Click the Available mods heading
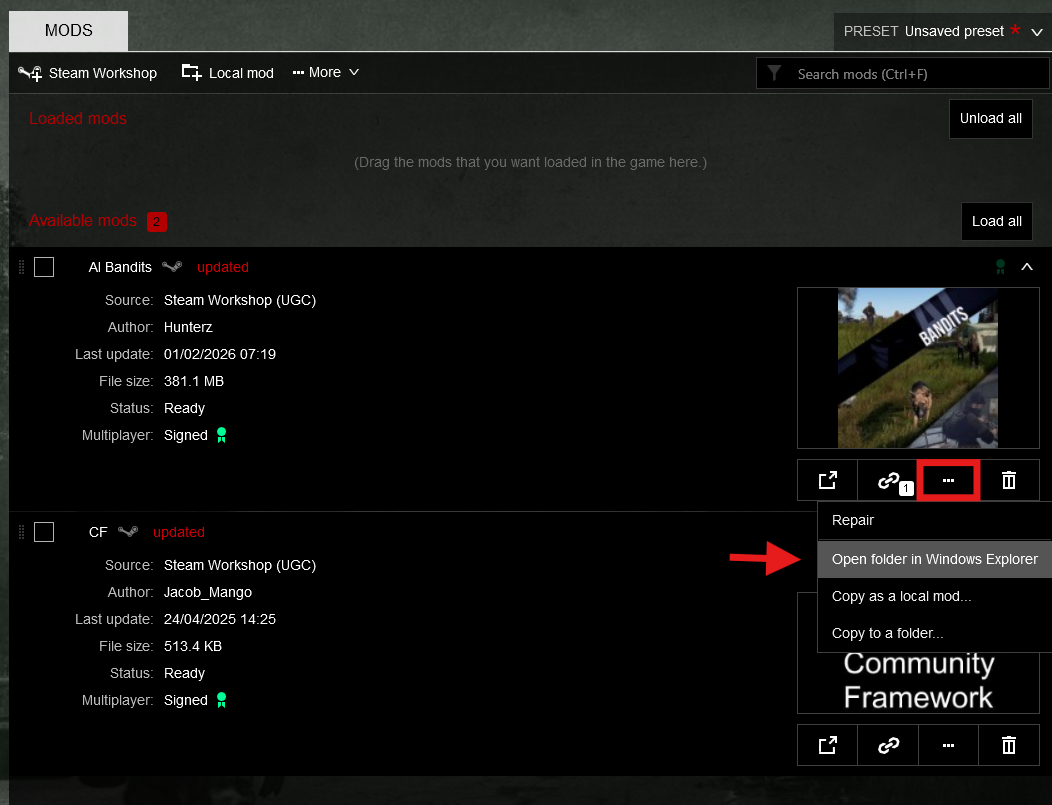The height and width of the screenshot is (805, 1052). 83,221
